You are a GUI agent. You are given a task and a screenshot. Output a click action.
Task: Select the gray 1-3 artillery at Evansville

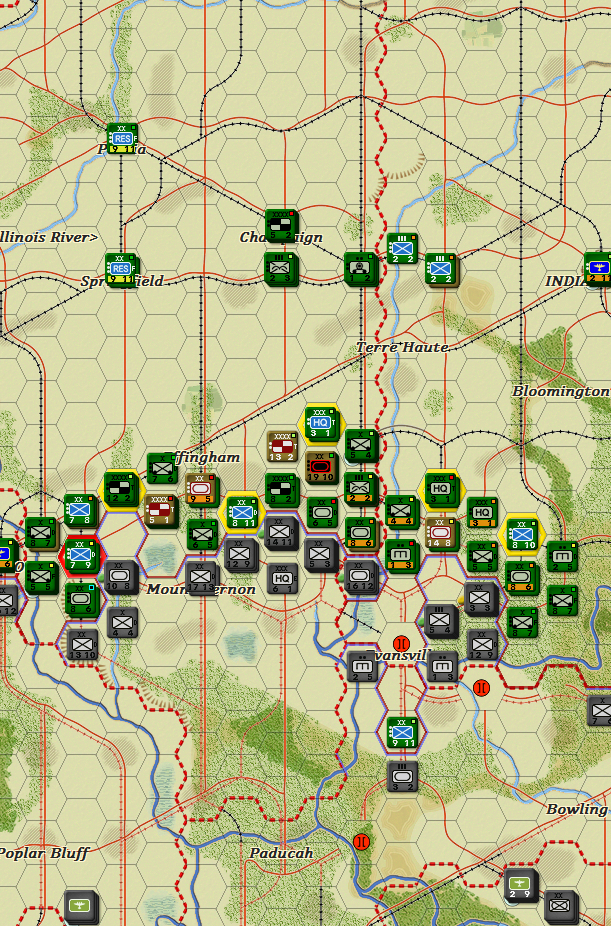[x=442, y=667]
